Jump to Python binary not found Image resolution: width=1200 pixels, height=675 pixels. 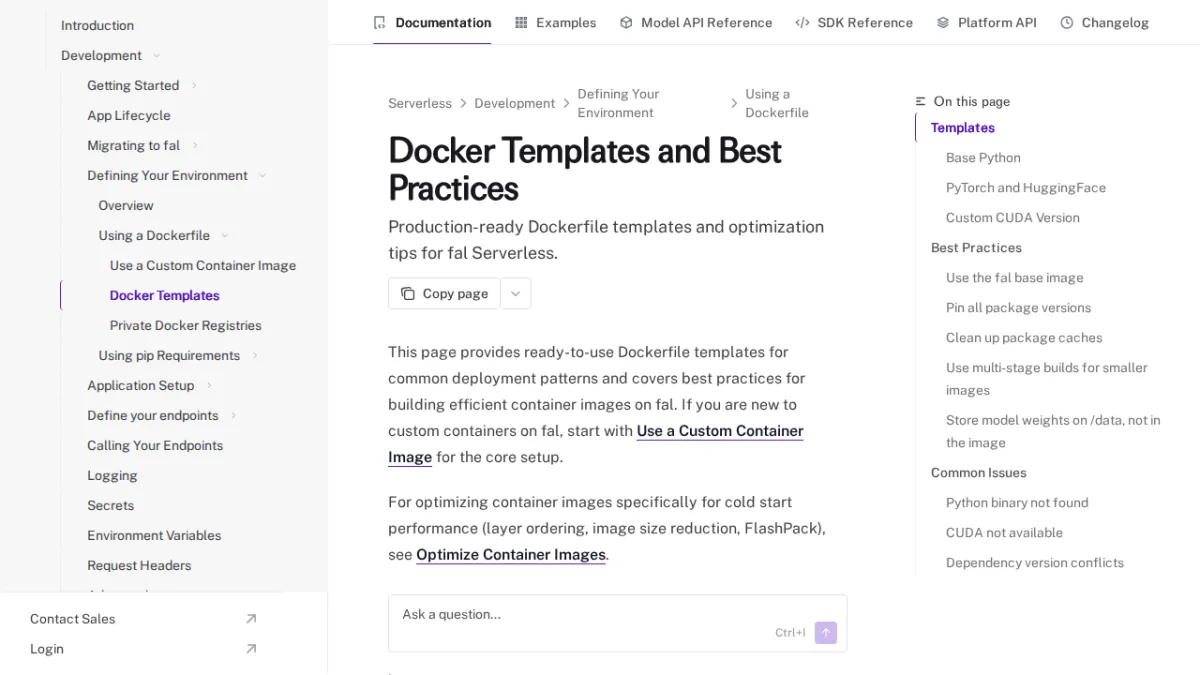1017,503
